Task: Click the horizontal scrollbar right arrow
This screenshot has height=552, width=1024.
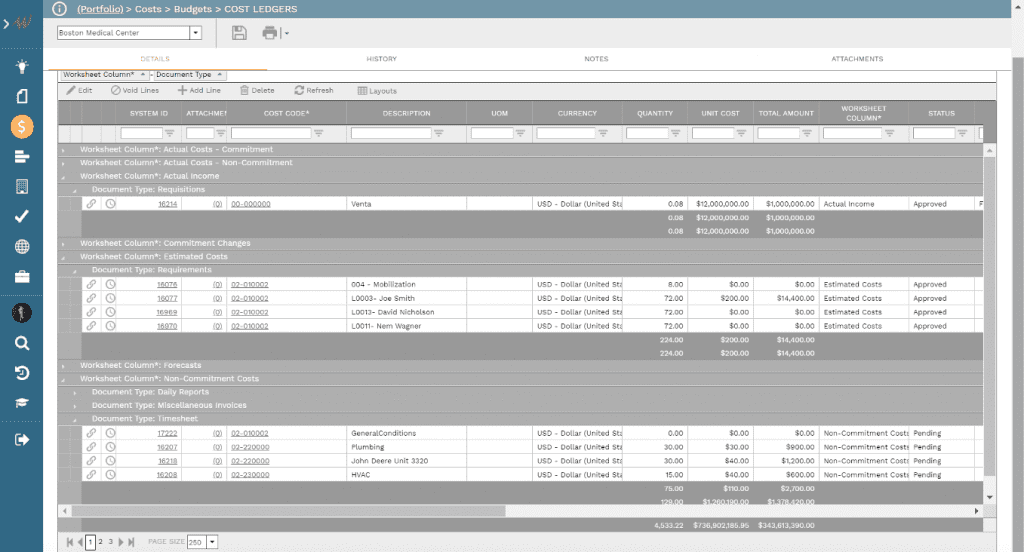Action: point(976,511)
